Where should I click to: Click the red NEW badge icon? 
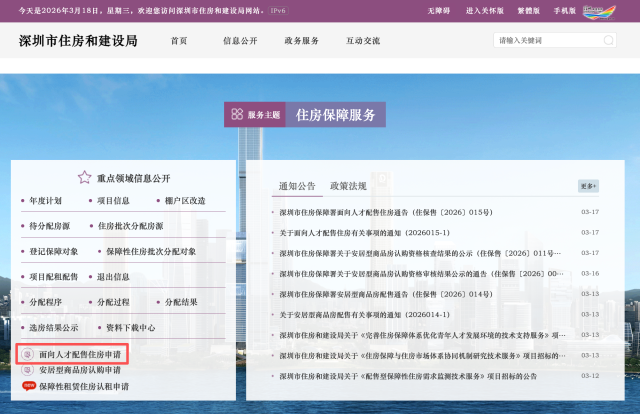point(28,385)
